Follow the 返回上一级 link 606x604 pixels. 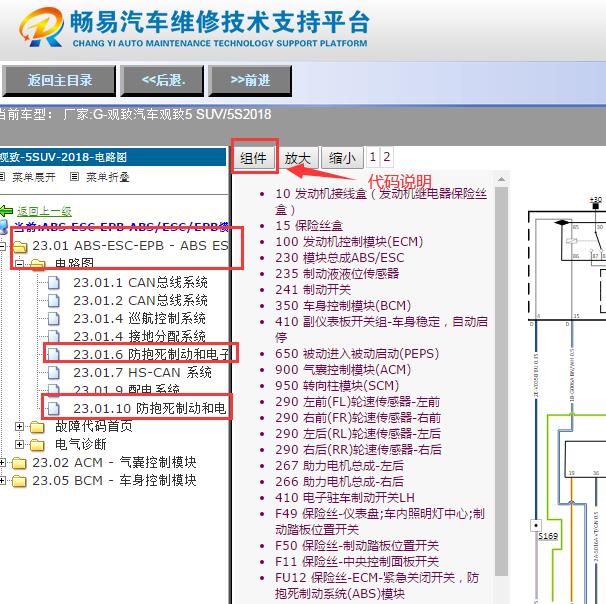tap(44, 211)
